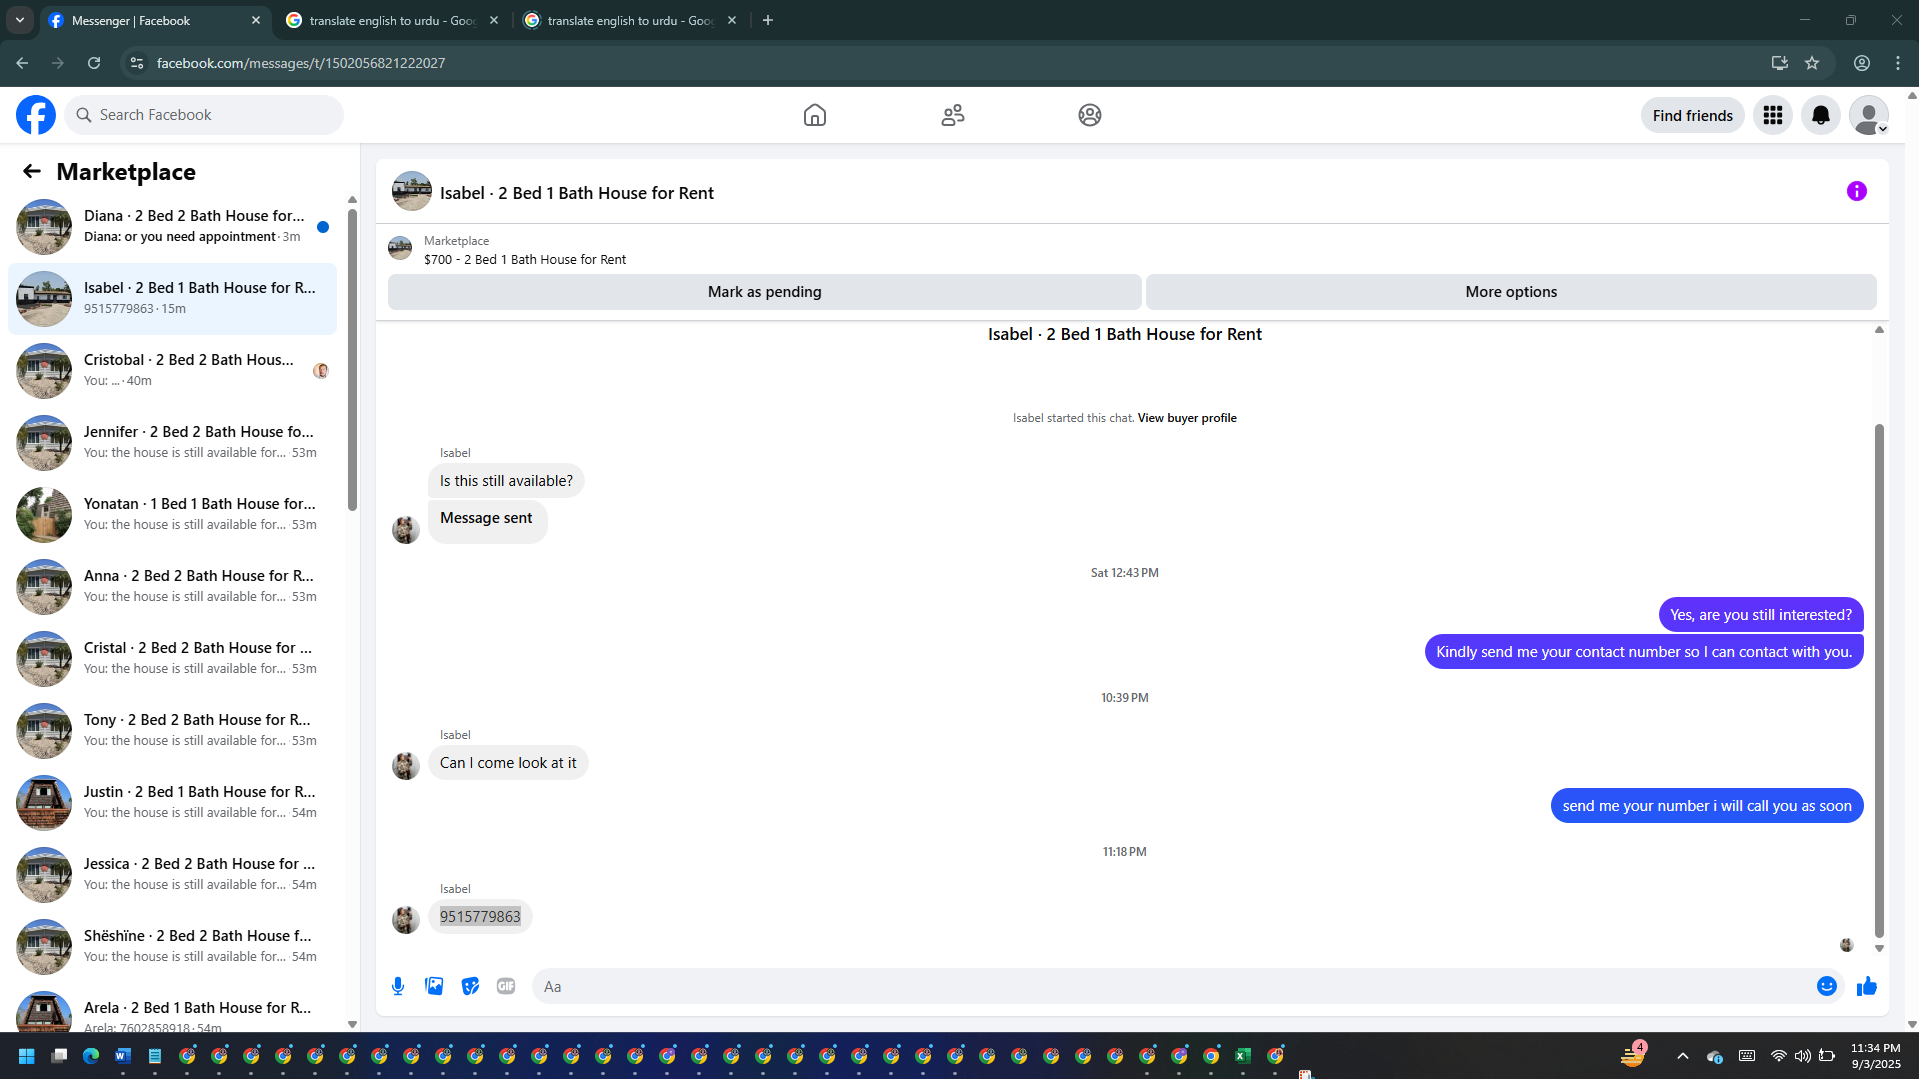The height and width of the screenshot is (1079, 1919).
Task: Show hidden system tray icons
Action: tap(1683, 1056)
